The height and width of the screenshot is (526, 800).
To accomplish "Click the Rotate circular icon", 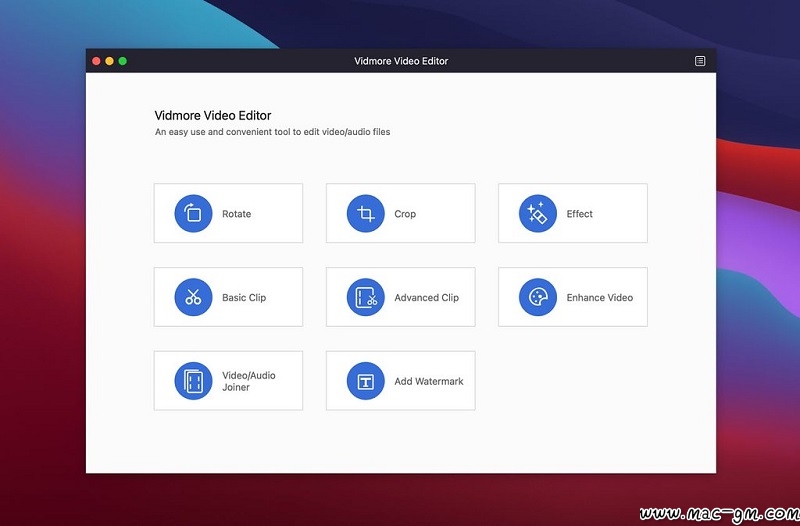I will pyautogui.click(x=193, y=213).
